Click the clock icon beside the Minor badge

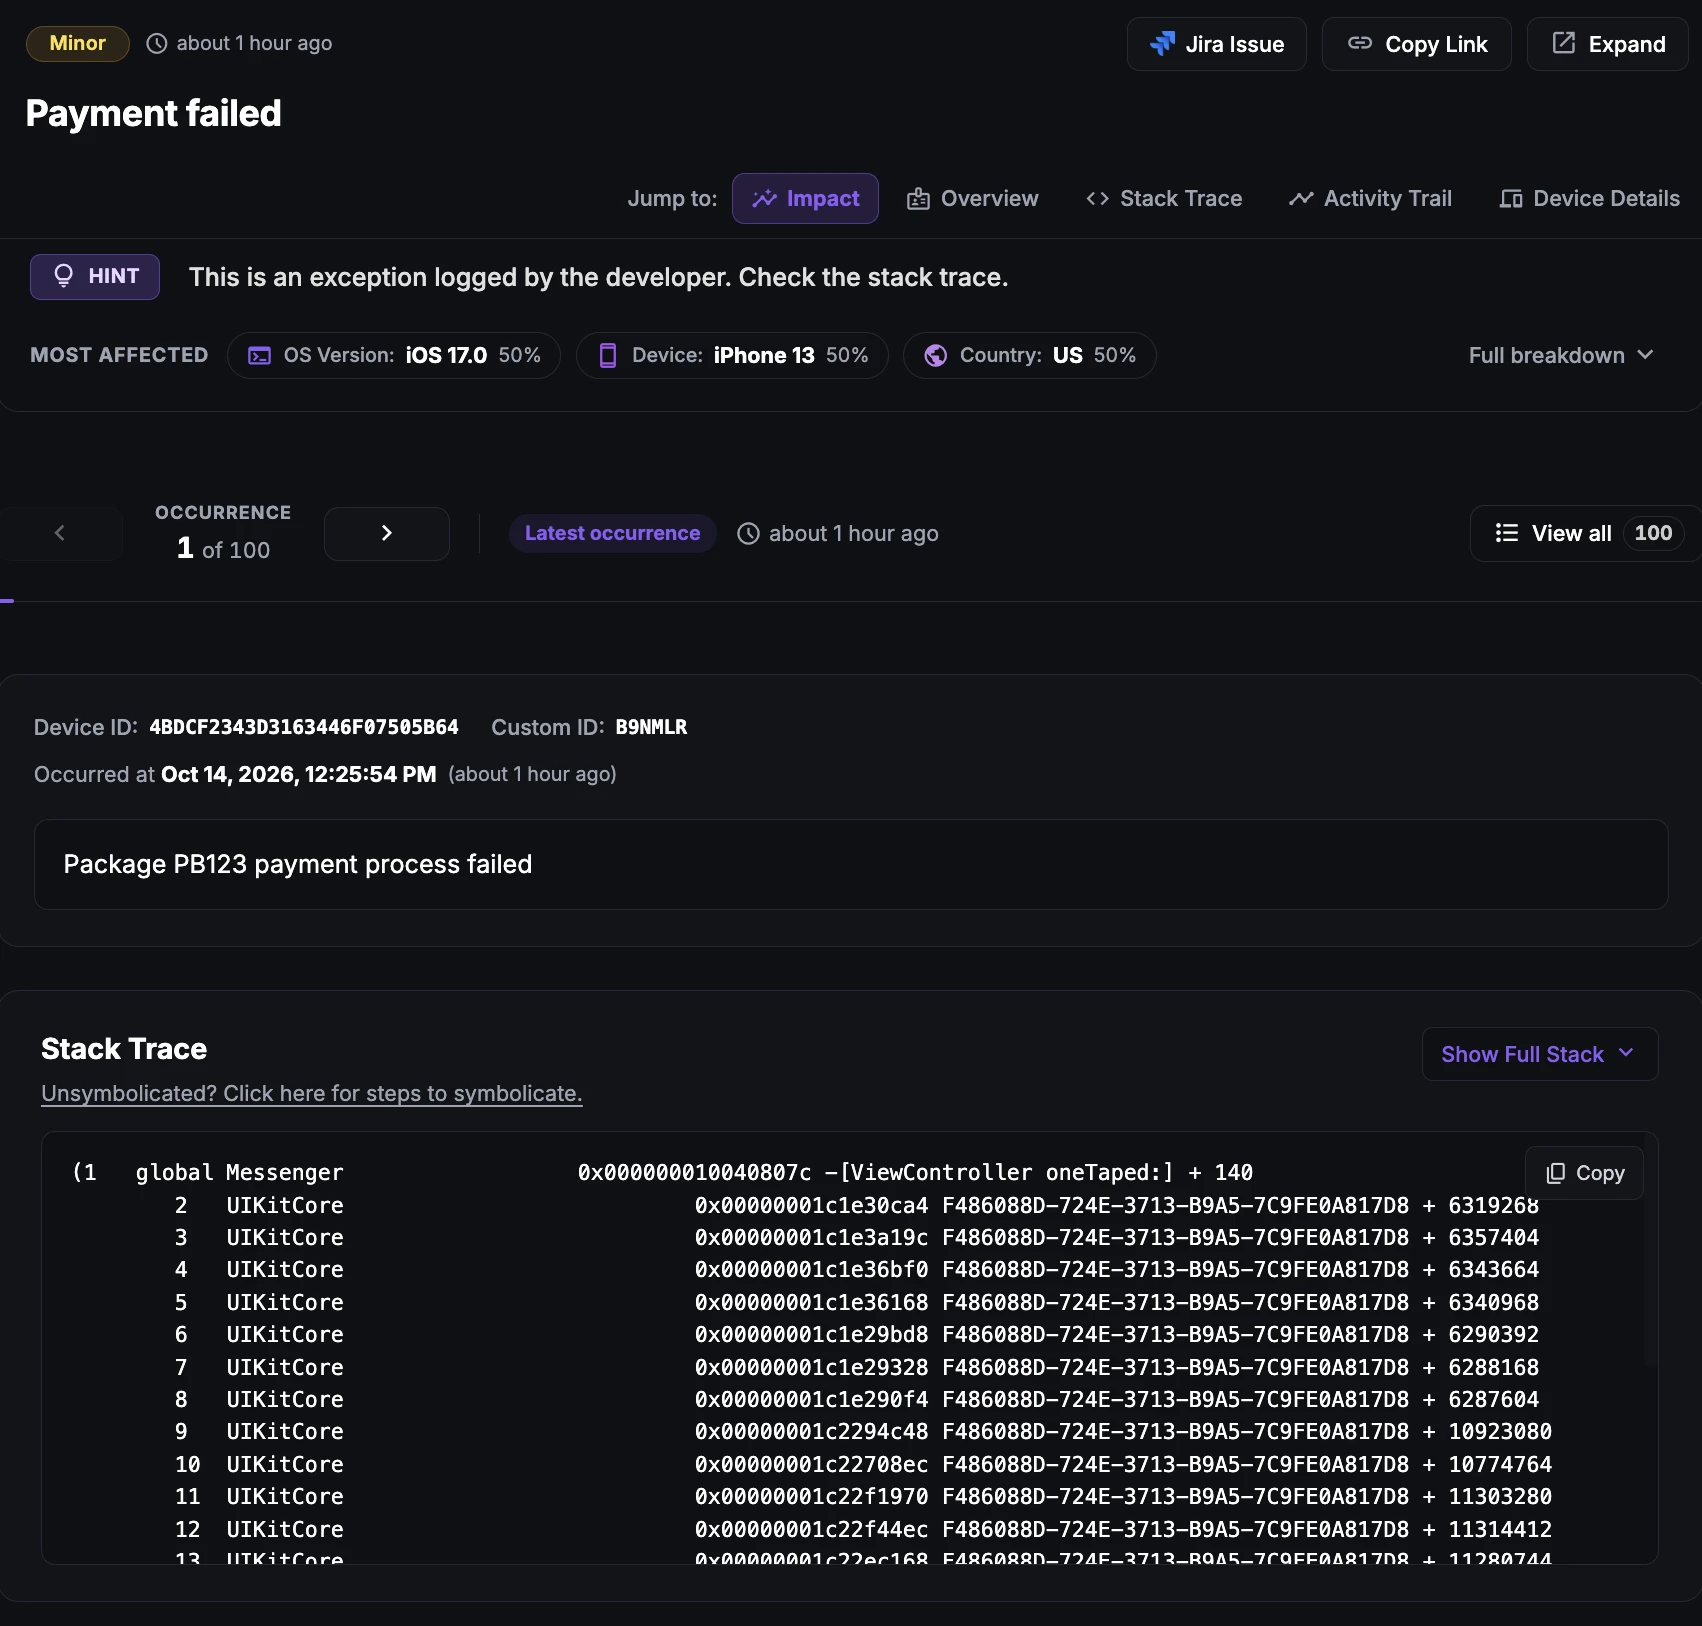[x=156, y=43]
